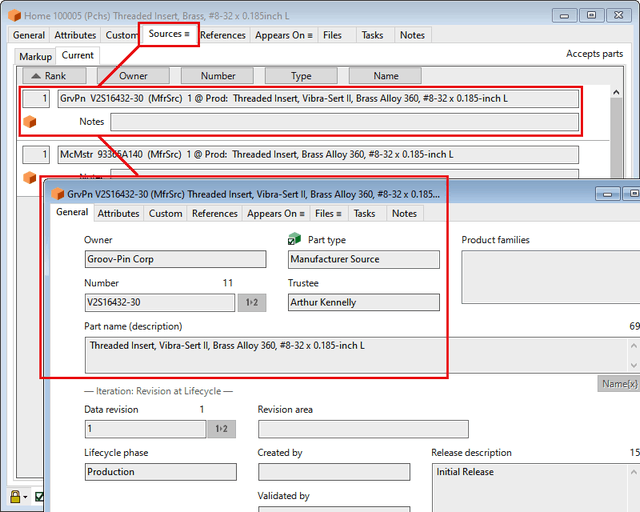The width and height of the screenshot is (640, 512).
Task: Click green Part type icon
Action: tap(294, 239)
